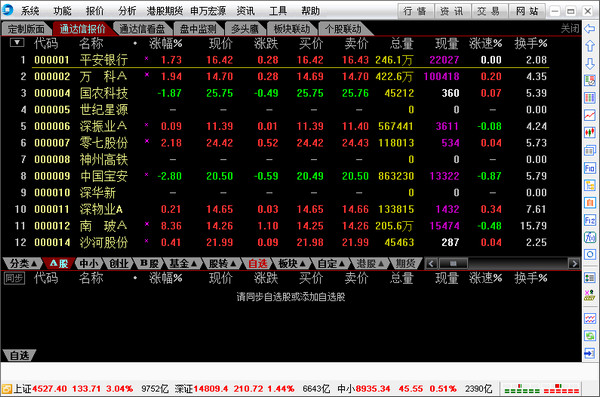Open the 分析 menu
The image size is (600, 397).
127,11
